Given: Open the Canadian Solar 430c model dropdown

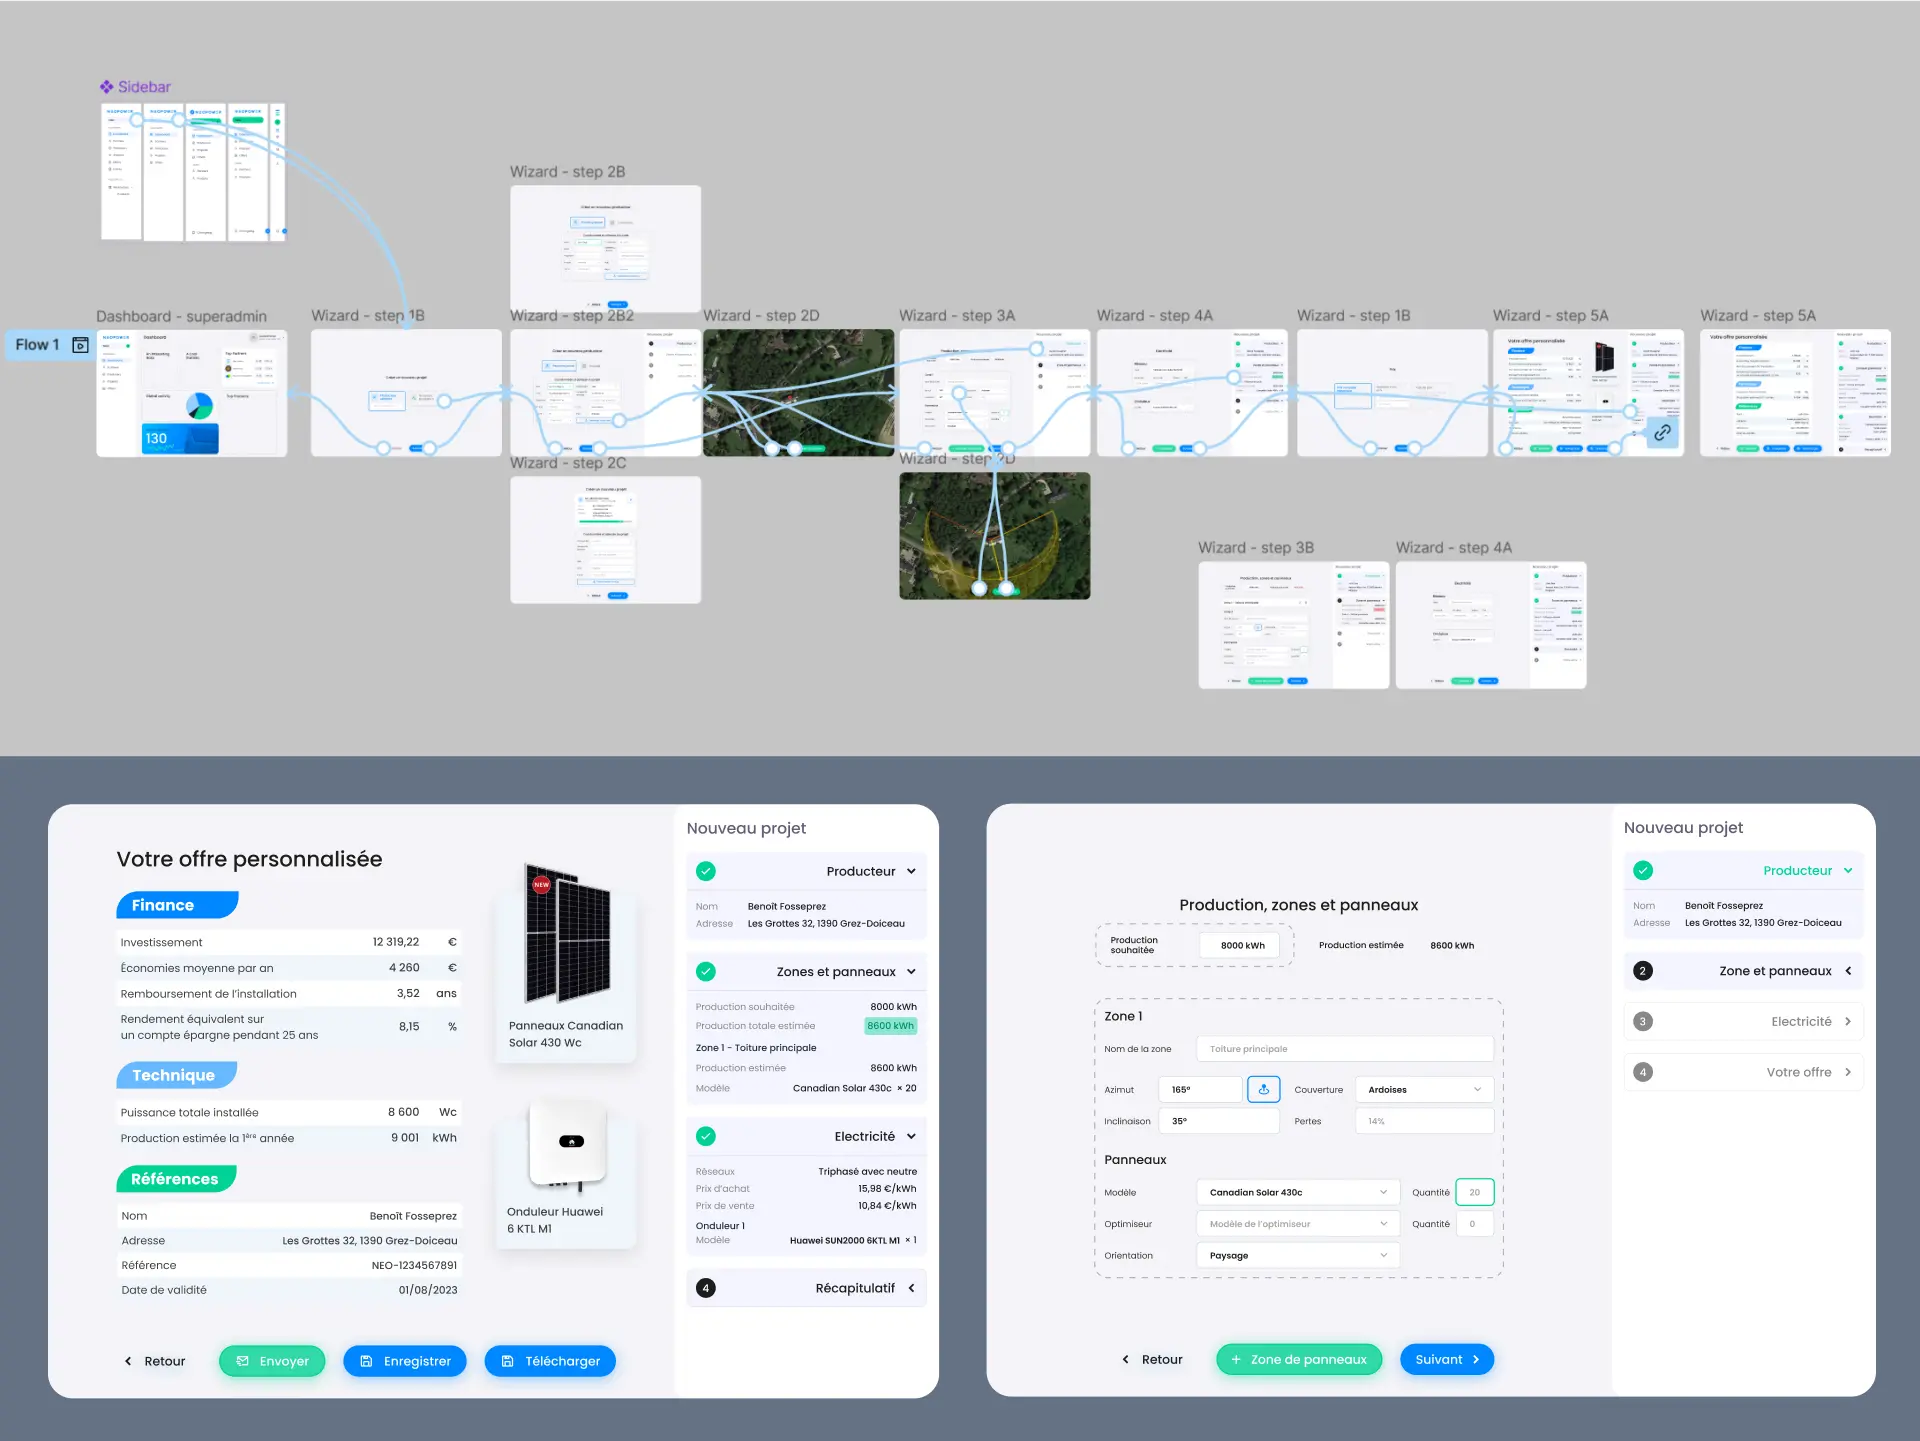Looking at the screenshot, I should 1297,1192.
